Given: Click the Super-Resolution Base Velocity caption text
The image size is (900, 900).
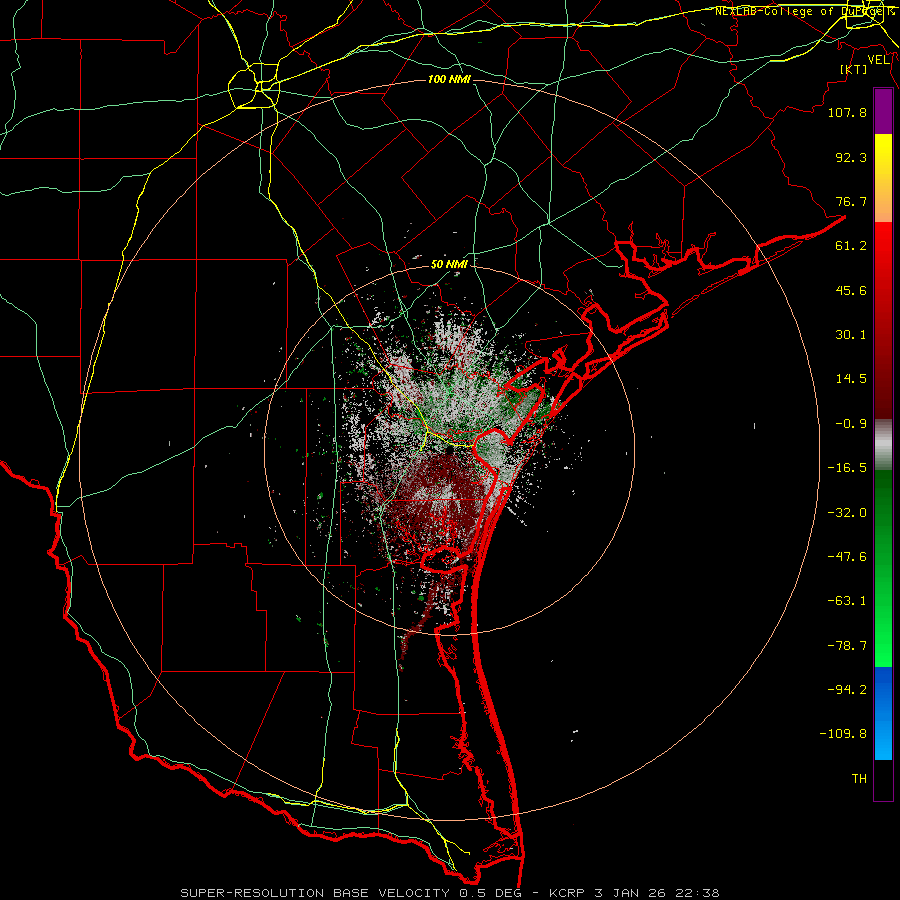Looking at the screenshot, I should (x=449, y=893).
